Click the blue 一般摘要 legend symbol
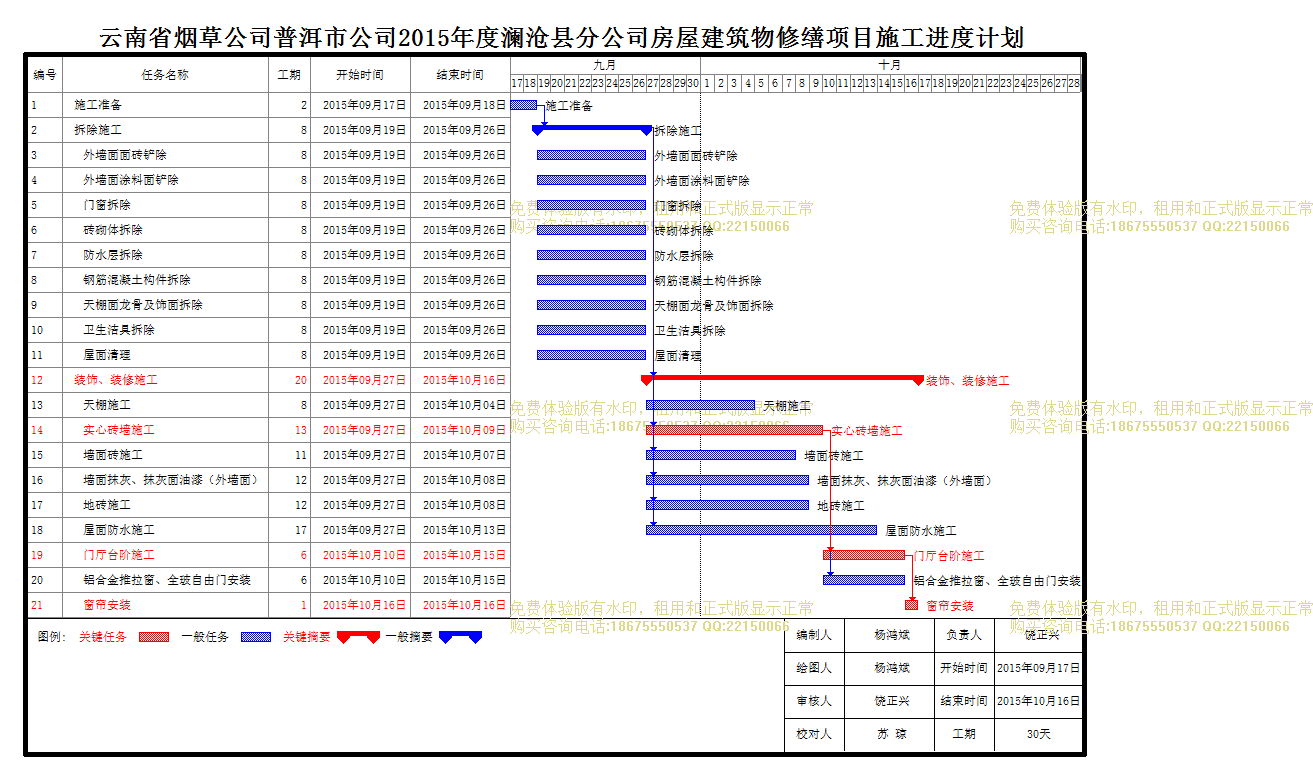 coord(461,636)
